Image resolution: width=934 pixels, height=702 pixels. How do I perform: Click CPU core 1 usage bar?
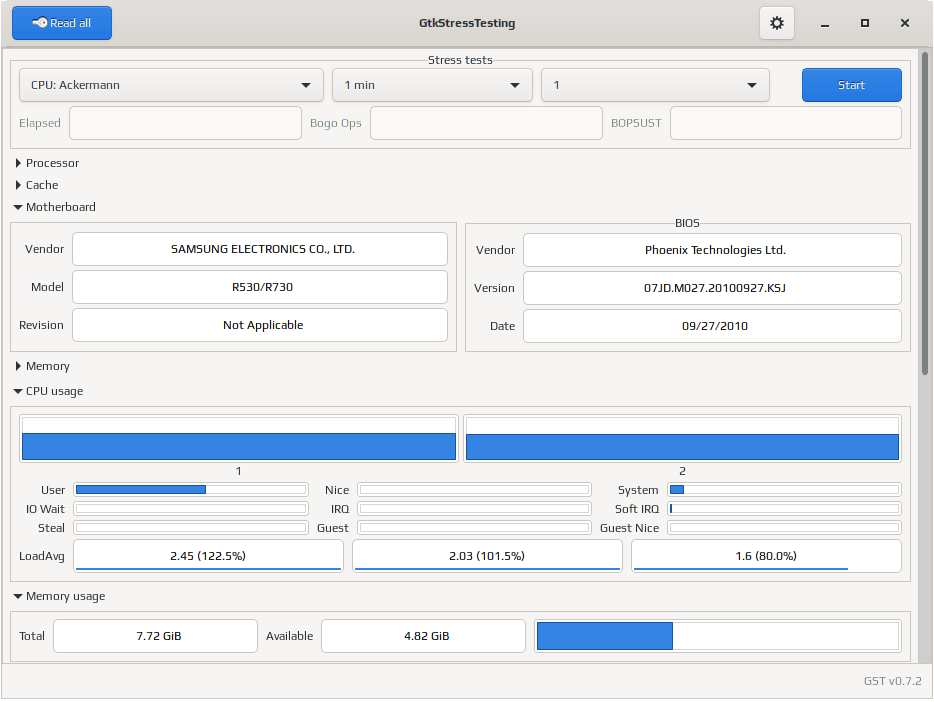click(x=239, y=439)
